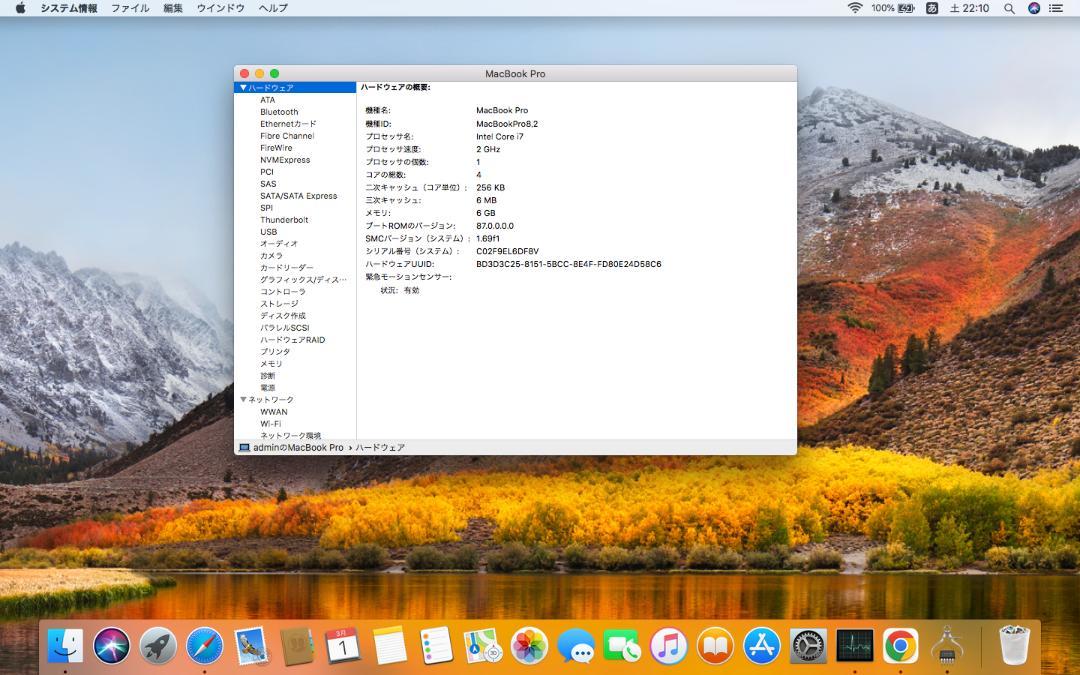Select ストレージ in the sidebar

coord(279,304)
